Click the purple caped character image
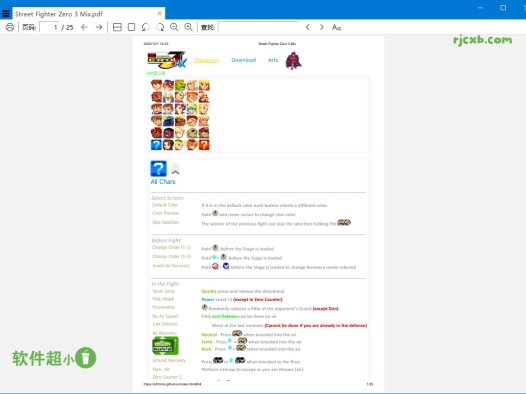 [294, 60]
